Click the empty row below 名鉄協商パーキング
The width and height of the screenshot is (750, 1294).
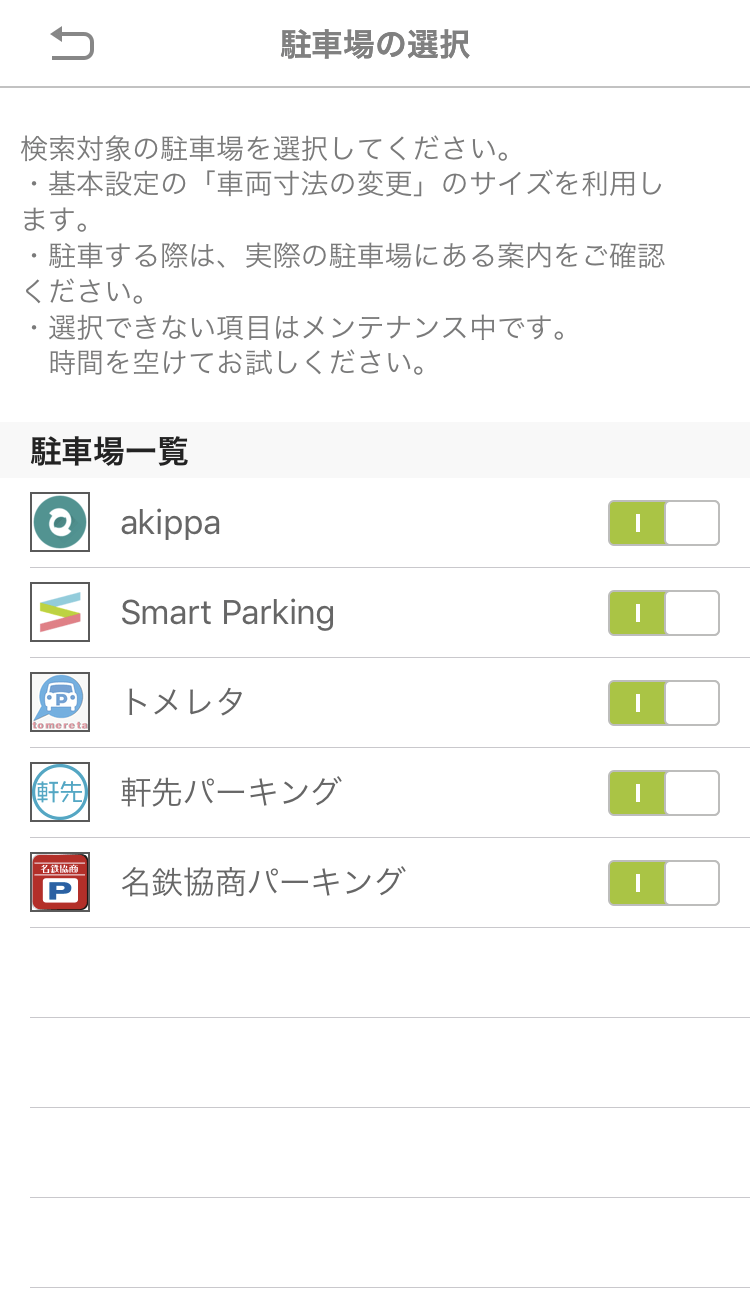pos(390,972)
